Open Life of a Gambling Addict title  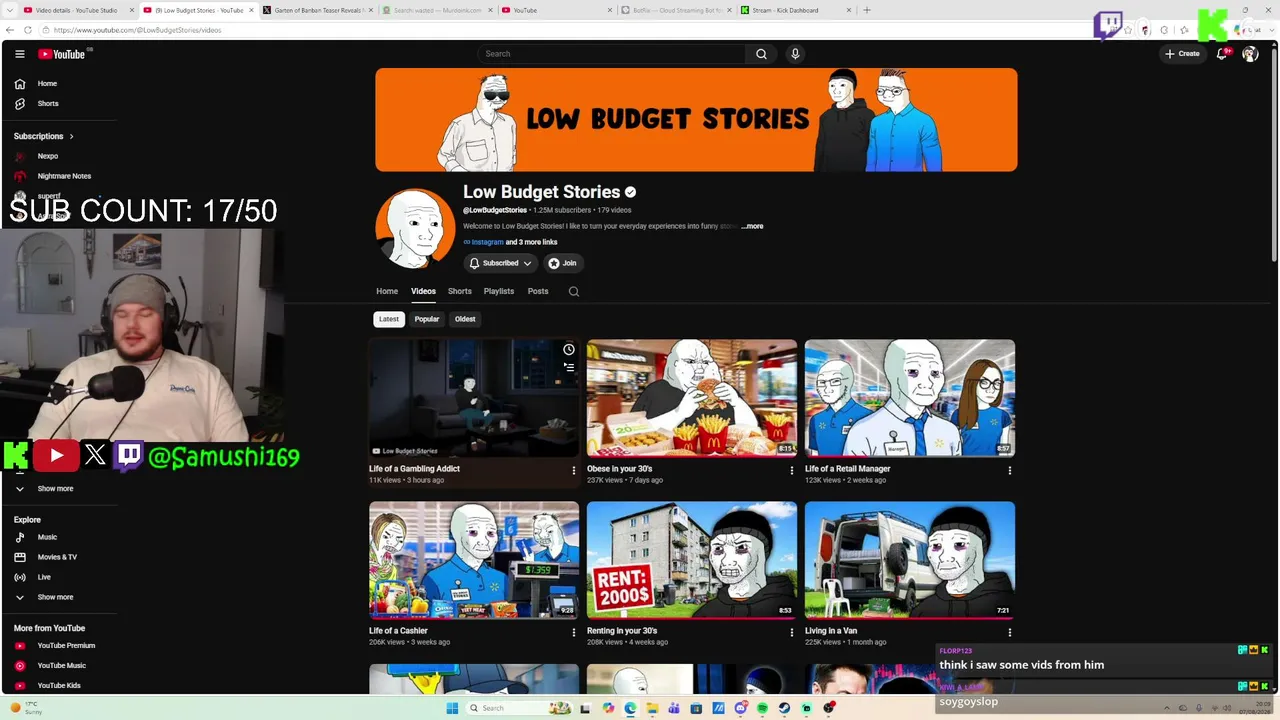414,469
